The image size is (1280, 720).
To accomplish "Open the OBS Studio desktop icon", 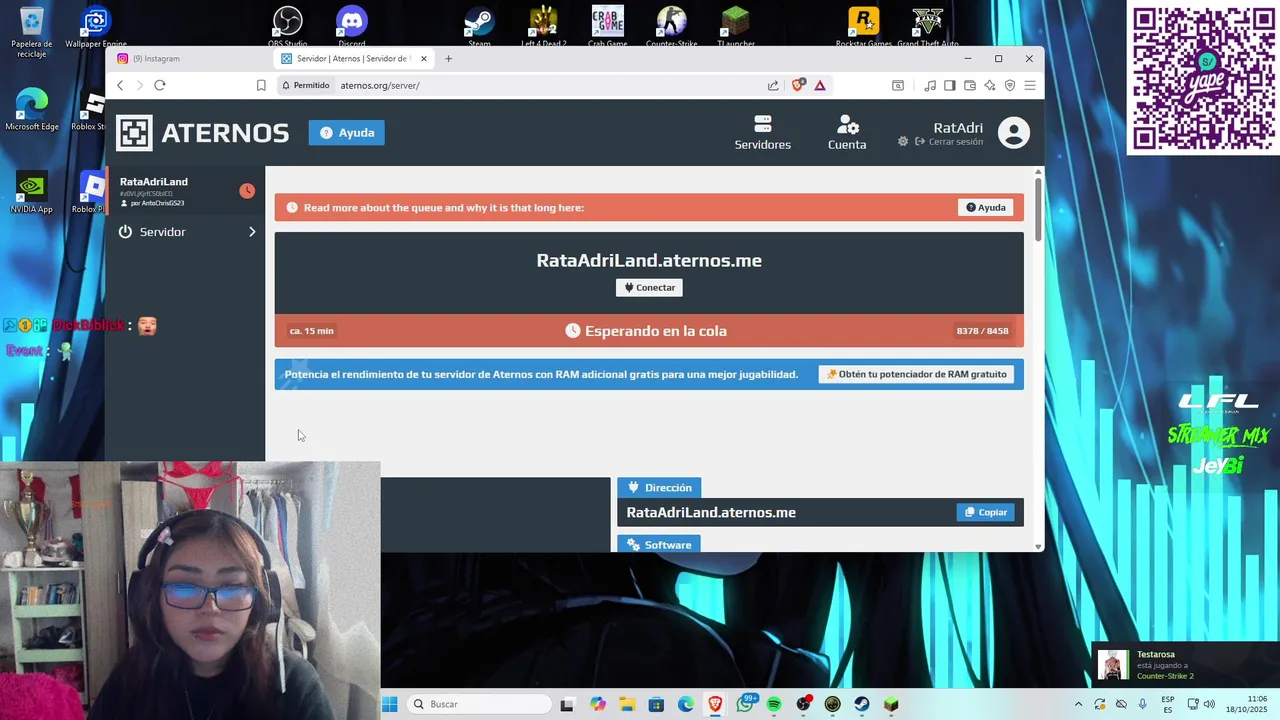I will tap(288, 27).
